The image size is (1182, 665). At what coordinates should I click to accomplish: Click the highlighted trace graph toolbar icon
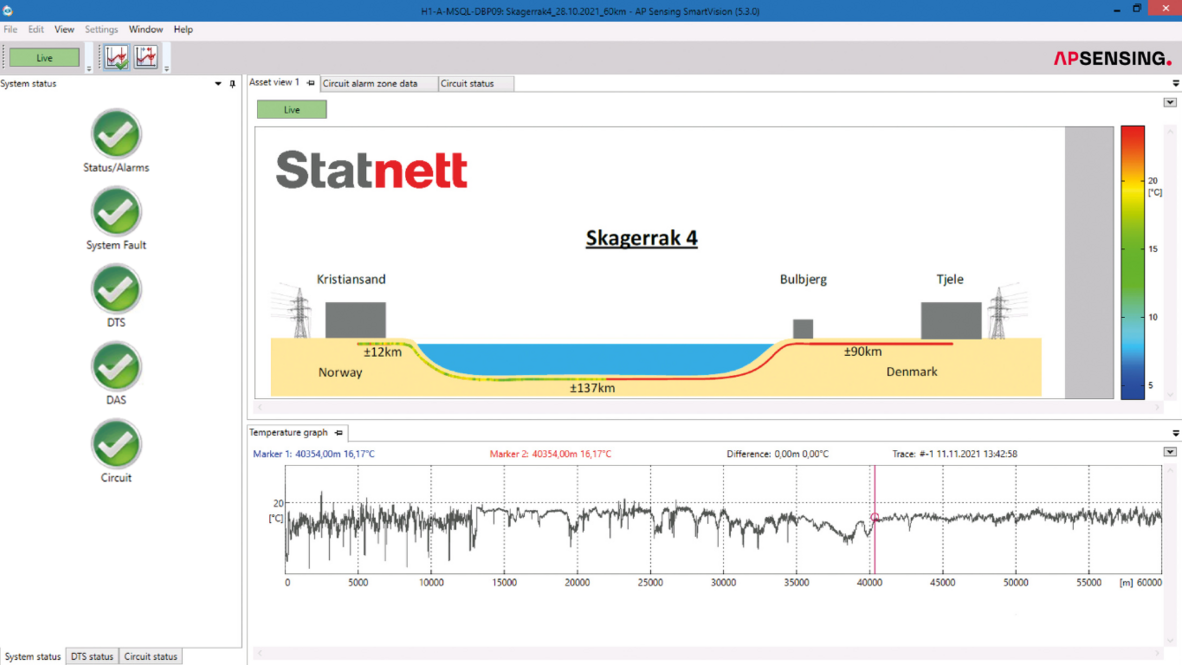tap(115, 57)
